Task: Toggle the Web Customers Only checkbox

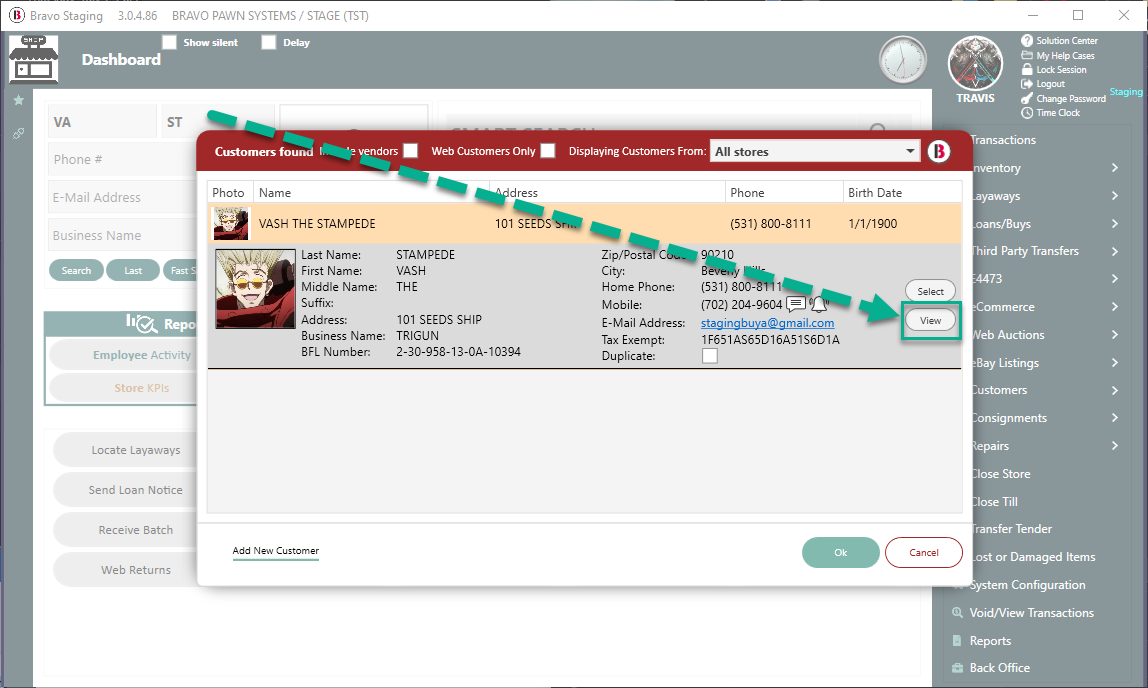Action: [x=547, y=151]
